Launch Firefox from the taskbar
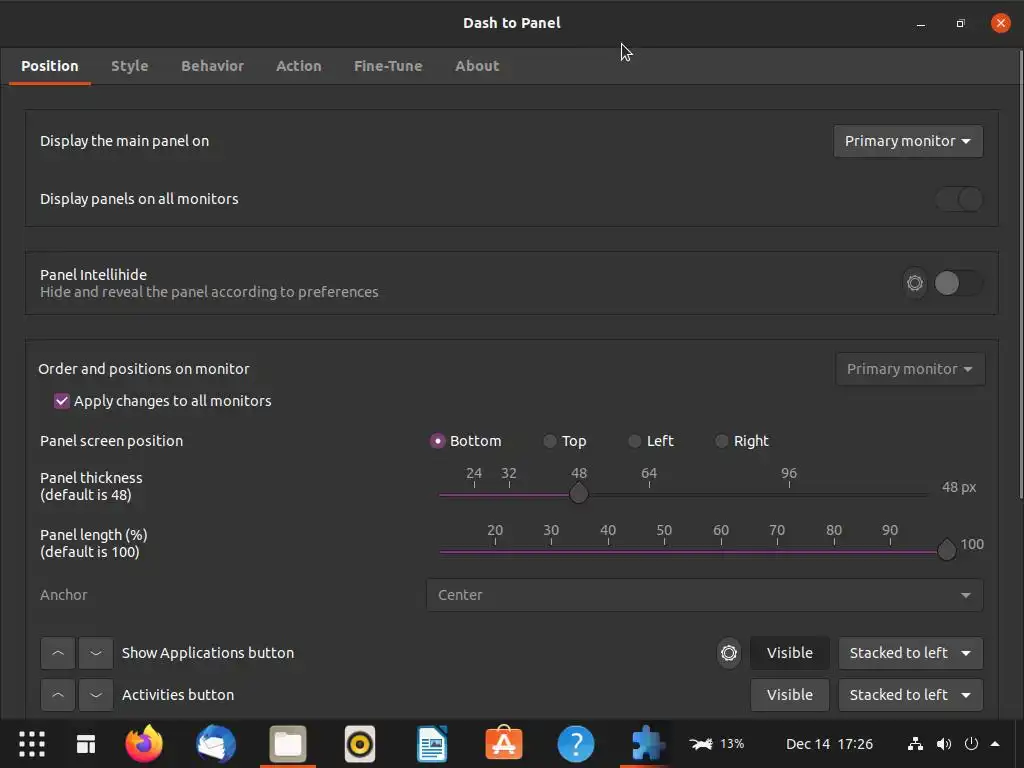 coord(144,744)
